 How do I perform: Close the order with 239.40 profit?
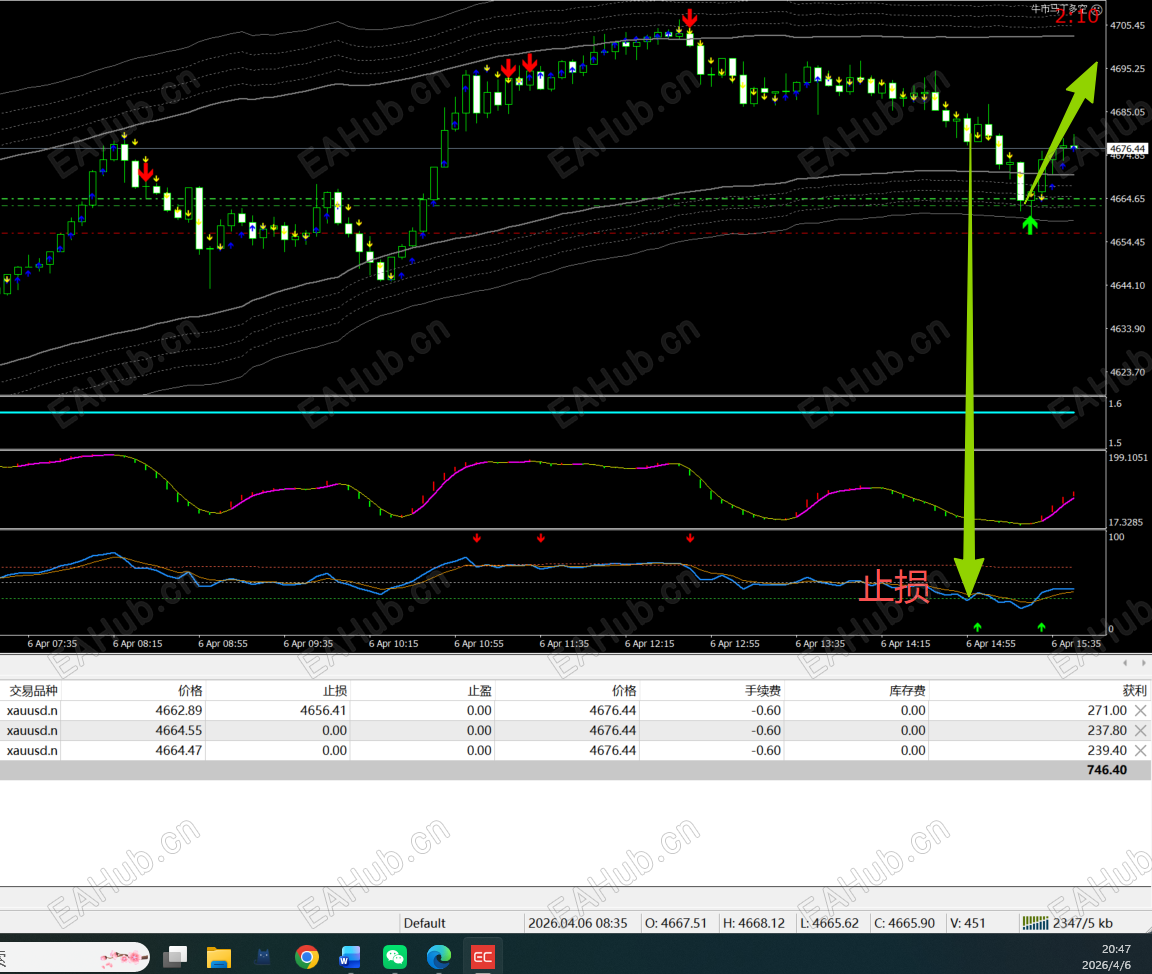[x=1140, y=751]
